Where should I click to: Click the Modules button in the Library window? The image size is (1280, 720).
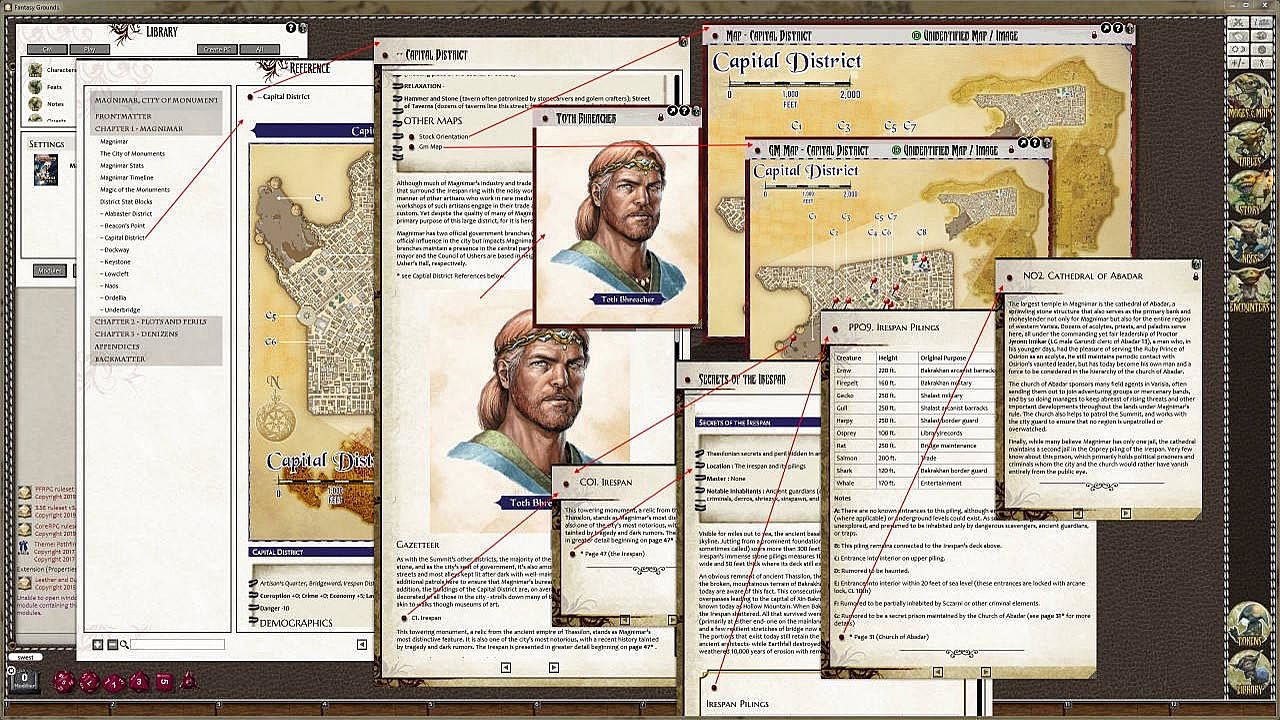click(49, 270)
